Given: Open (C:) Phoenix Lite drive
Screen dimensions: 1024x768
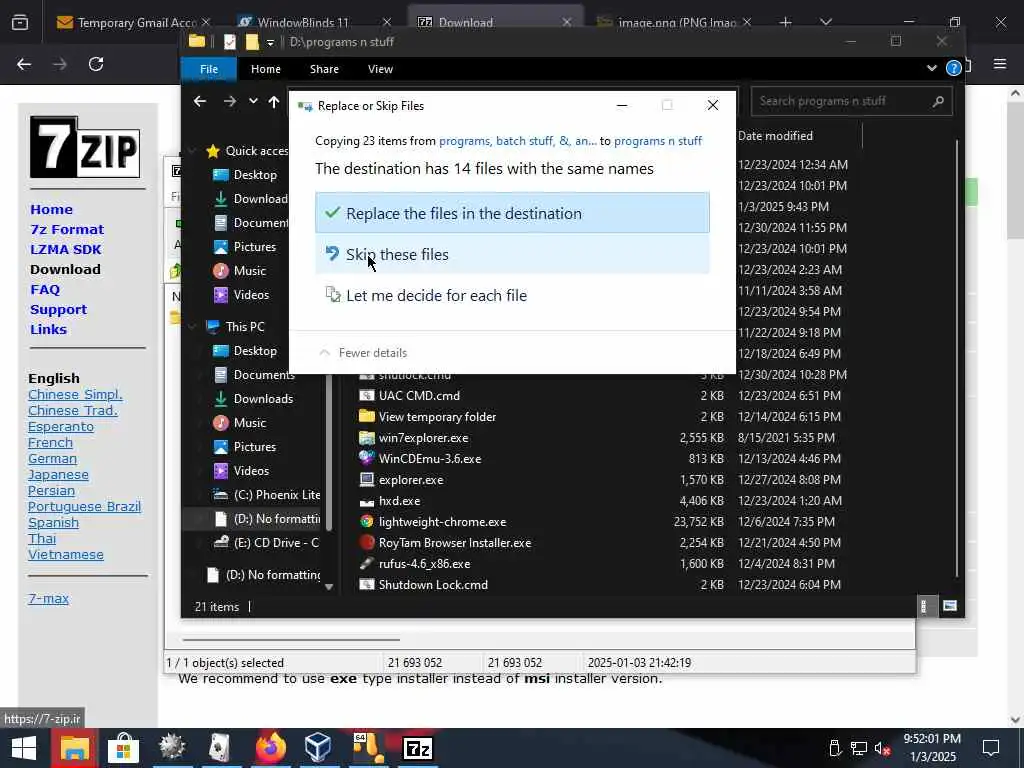Looking at the screenshot, I should click(277, 494).
